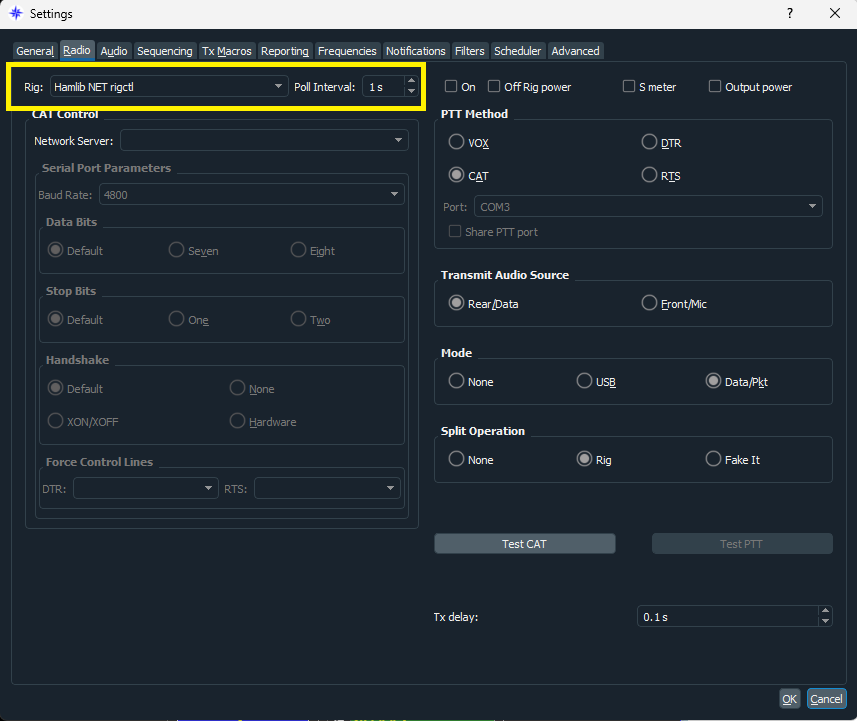The width and height of the screenshot is (857, 721).
Task: Select VOX as PTT method
Action: click(x=457, y=143)
